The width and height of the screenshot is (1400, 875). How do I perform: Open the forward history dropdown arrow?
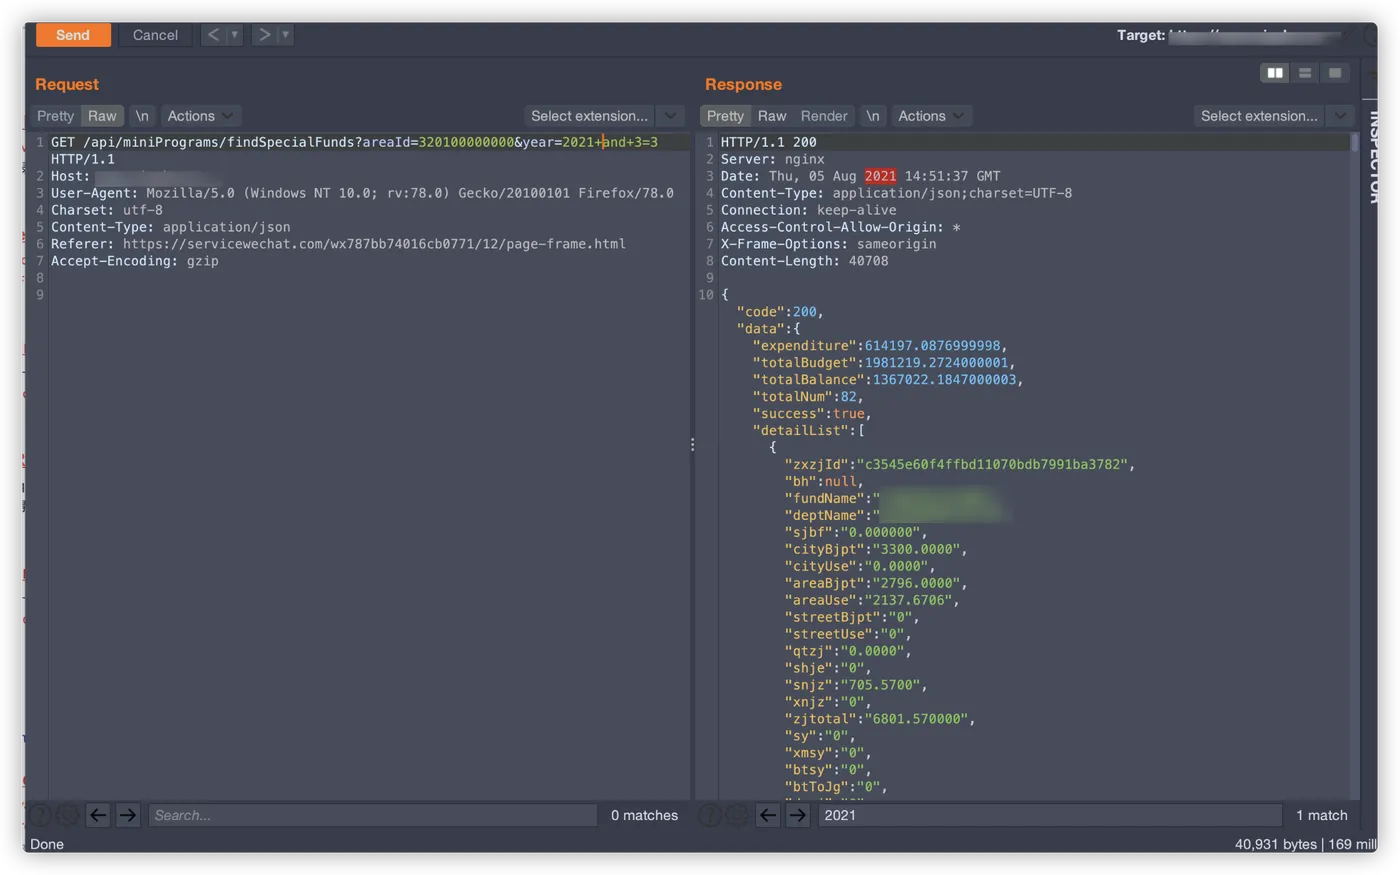pyautogui.click(x=285, y=35)
